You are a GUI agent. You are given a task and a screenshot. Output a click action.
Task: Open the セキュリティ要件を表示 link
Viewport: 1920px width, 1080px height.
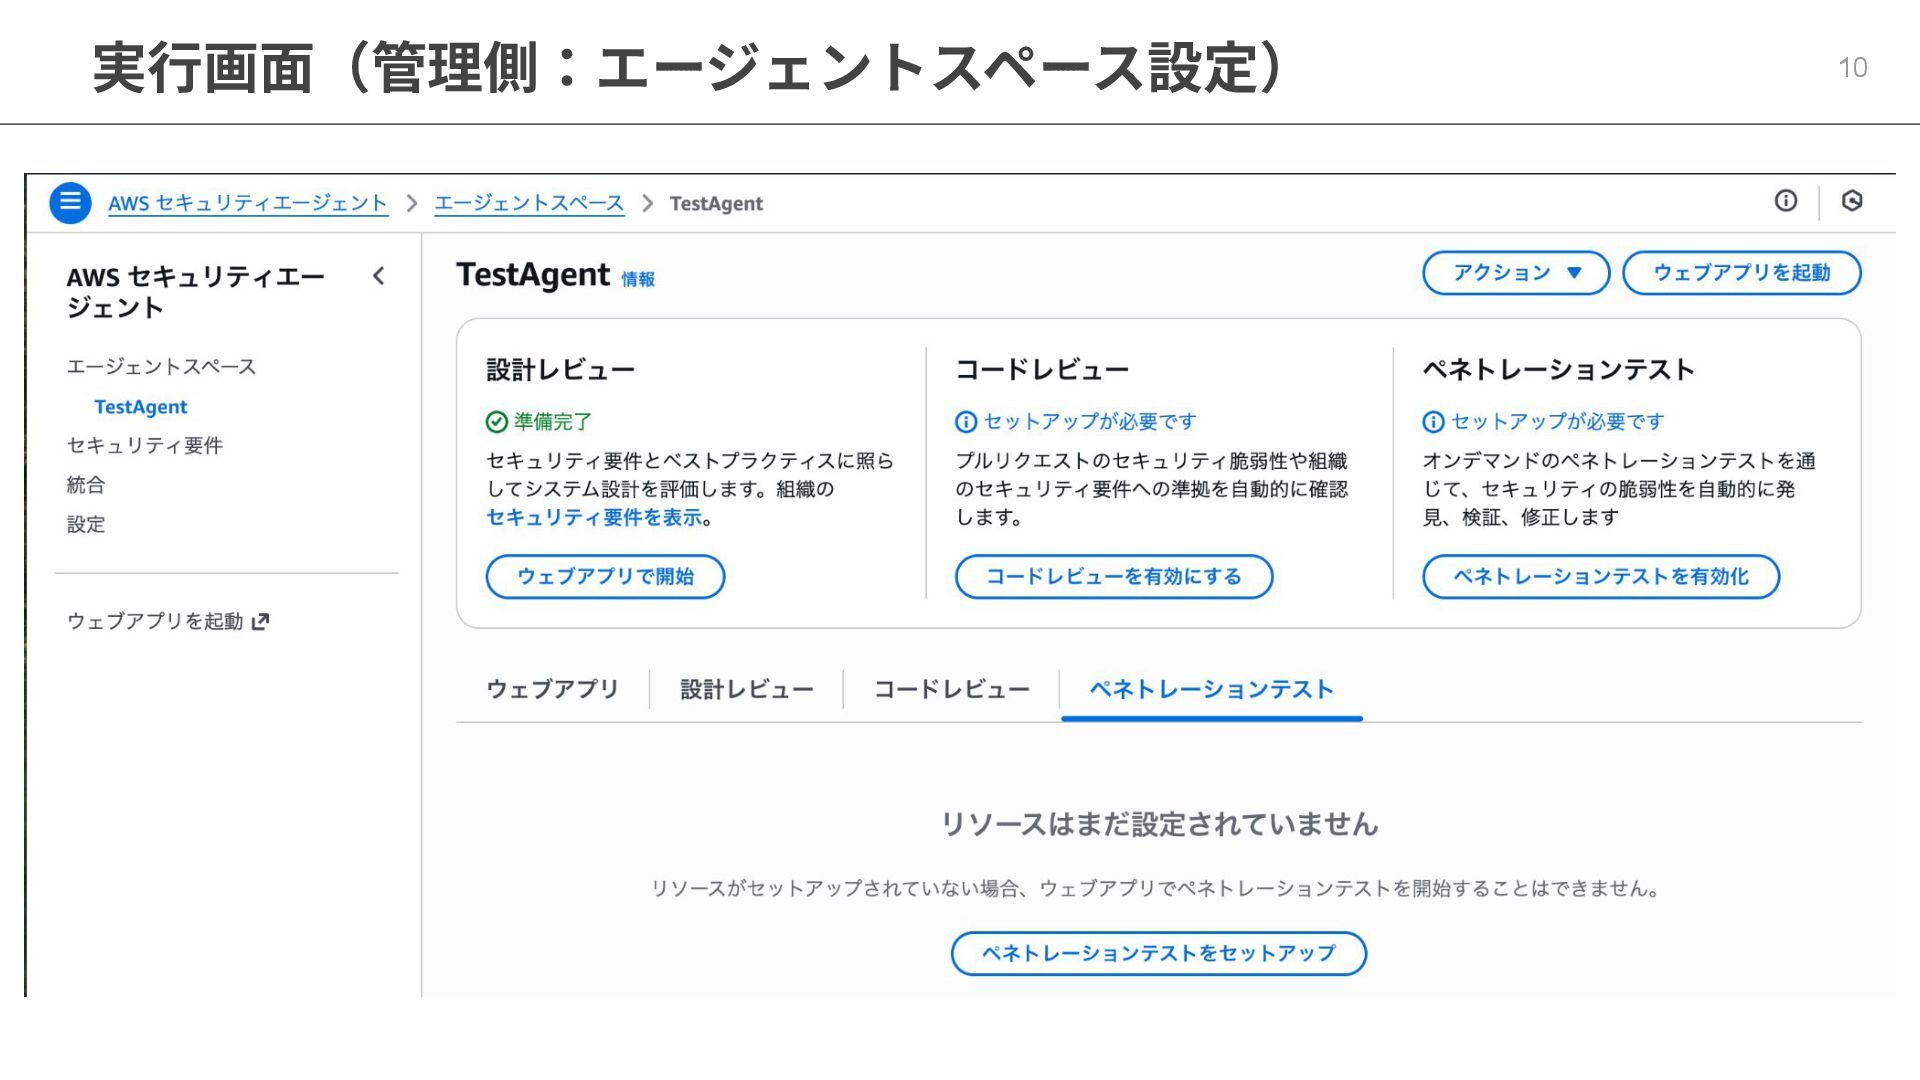coord(594,517)
